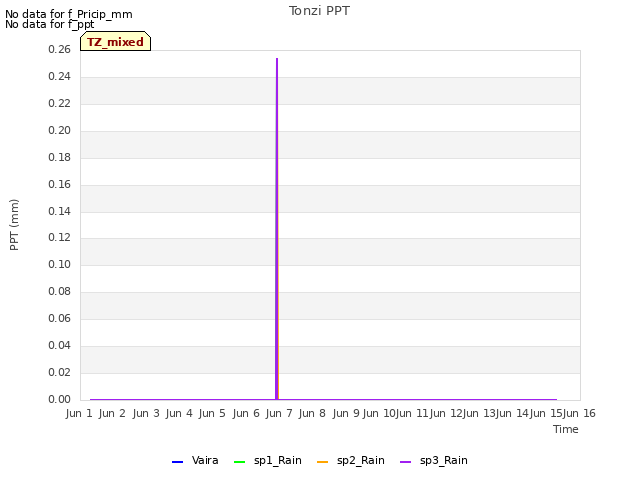Click the 0.16 y-axis tick label
Screen dimensions: 640x480
tap(60, 184)
